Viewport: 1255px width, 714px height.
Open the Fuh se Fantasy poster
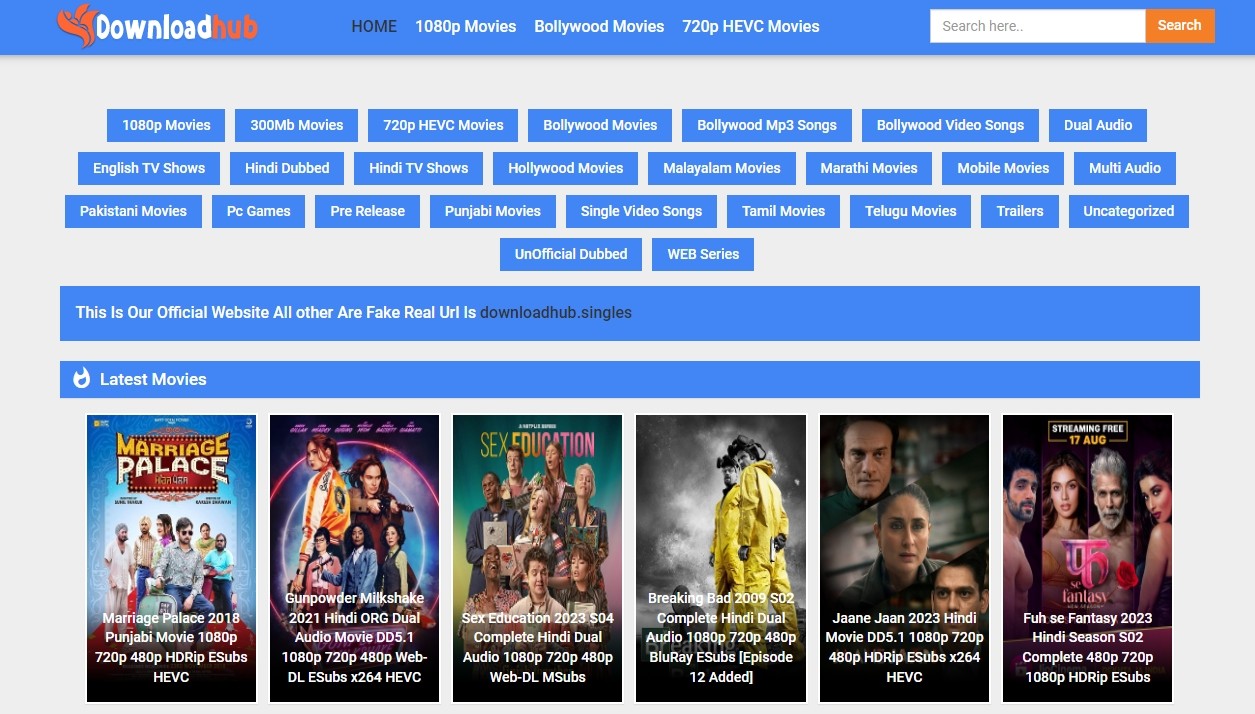[x=1088, y=558]
